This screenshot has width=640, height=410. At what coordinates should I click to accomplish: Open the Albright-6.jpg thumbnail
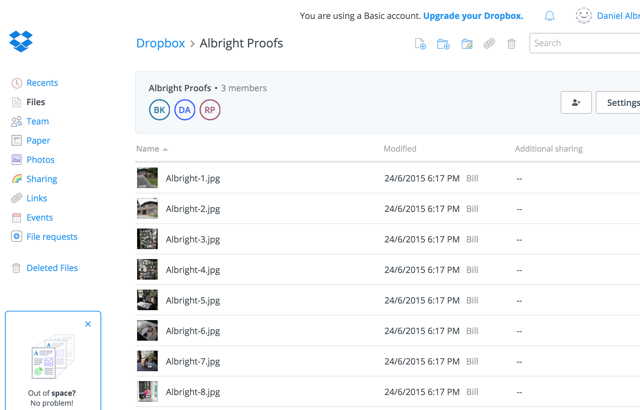tap(147, 331)
